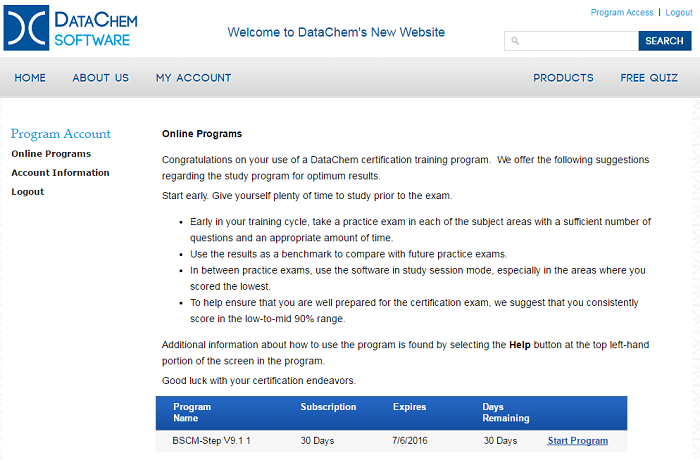700x460 pixels.
Task: Click Logout in the Program Account sidebar
Action: pos(28,192)
